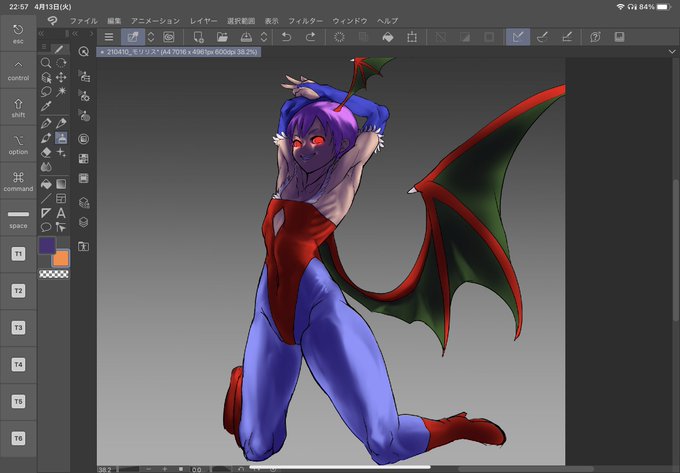This screenshot has height=473, width=680.
Task: Click the Scale/Rotate transform icon
Action: 412,37
